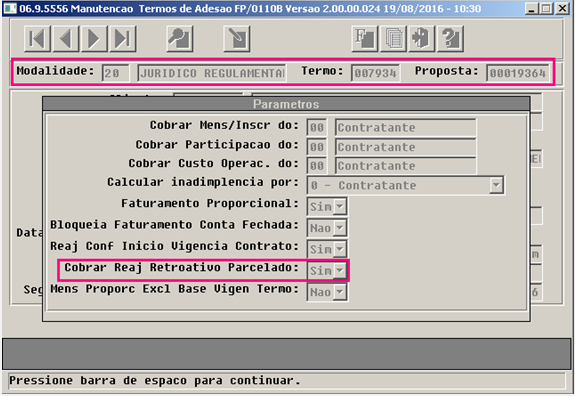Image resolution: width=575 pixels, height=396 pixels.
Task: Click the Proposta number field
Action: coord(518,73)
